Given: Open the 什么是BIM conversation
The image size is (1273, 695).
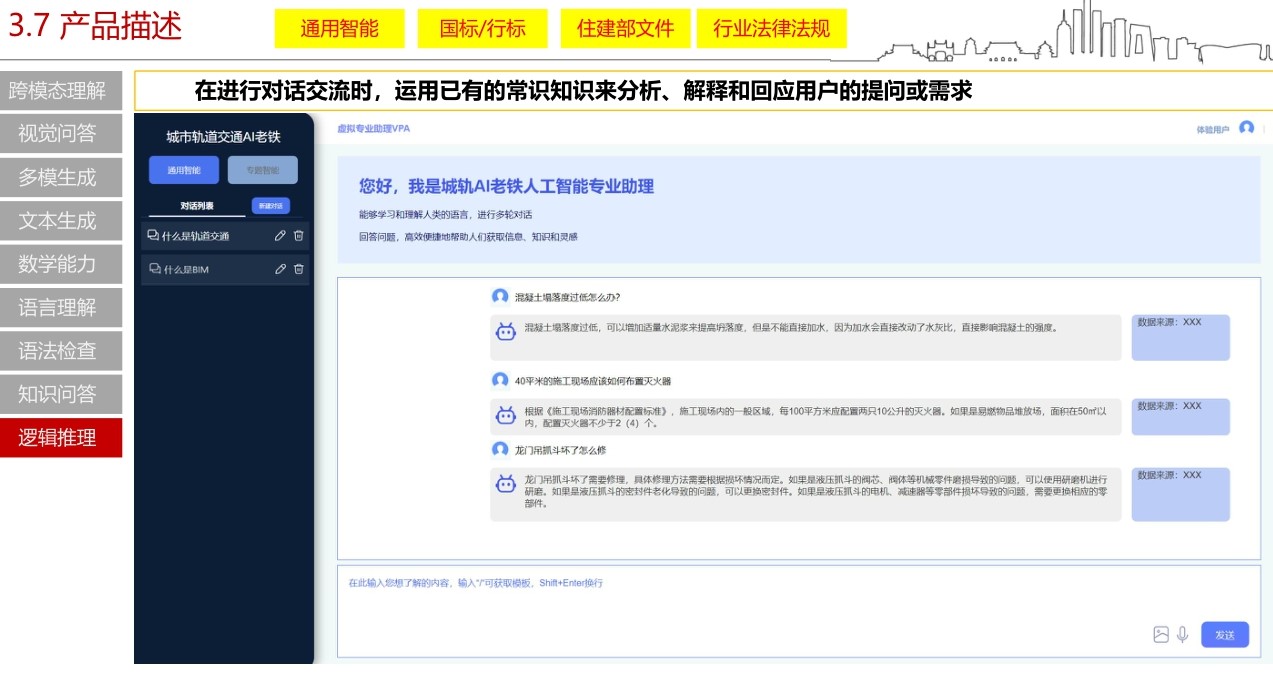Looking at the screenshot, I should [225, 269].
